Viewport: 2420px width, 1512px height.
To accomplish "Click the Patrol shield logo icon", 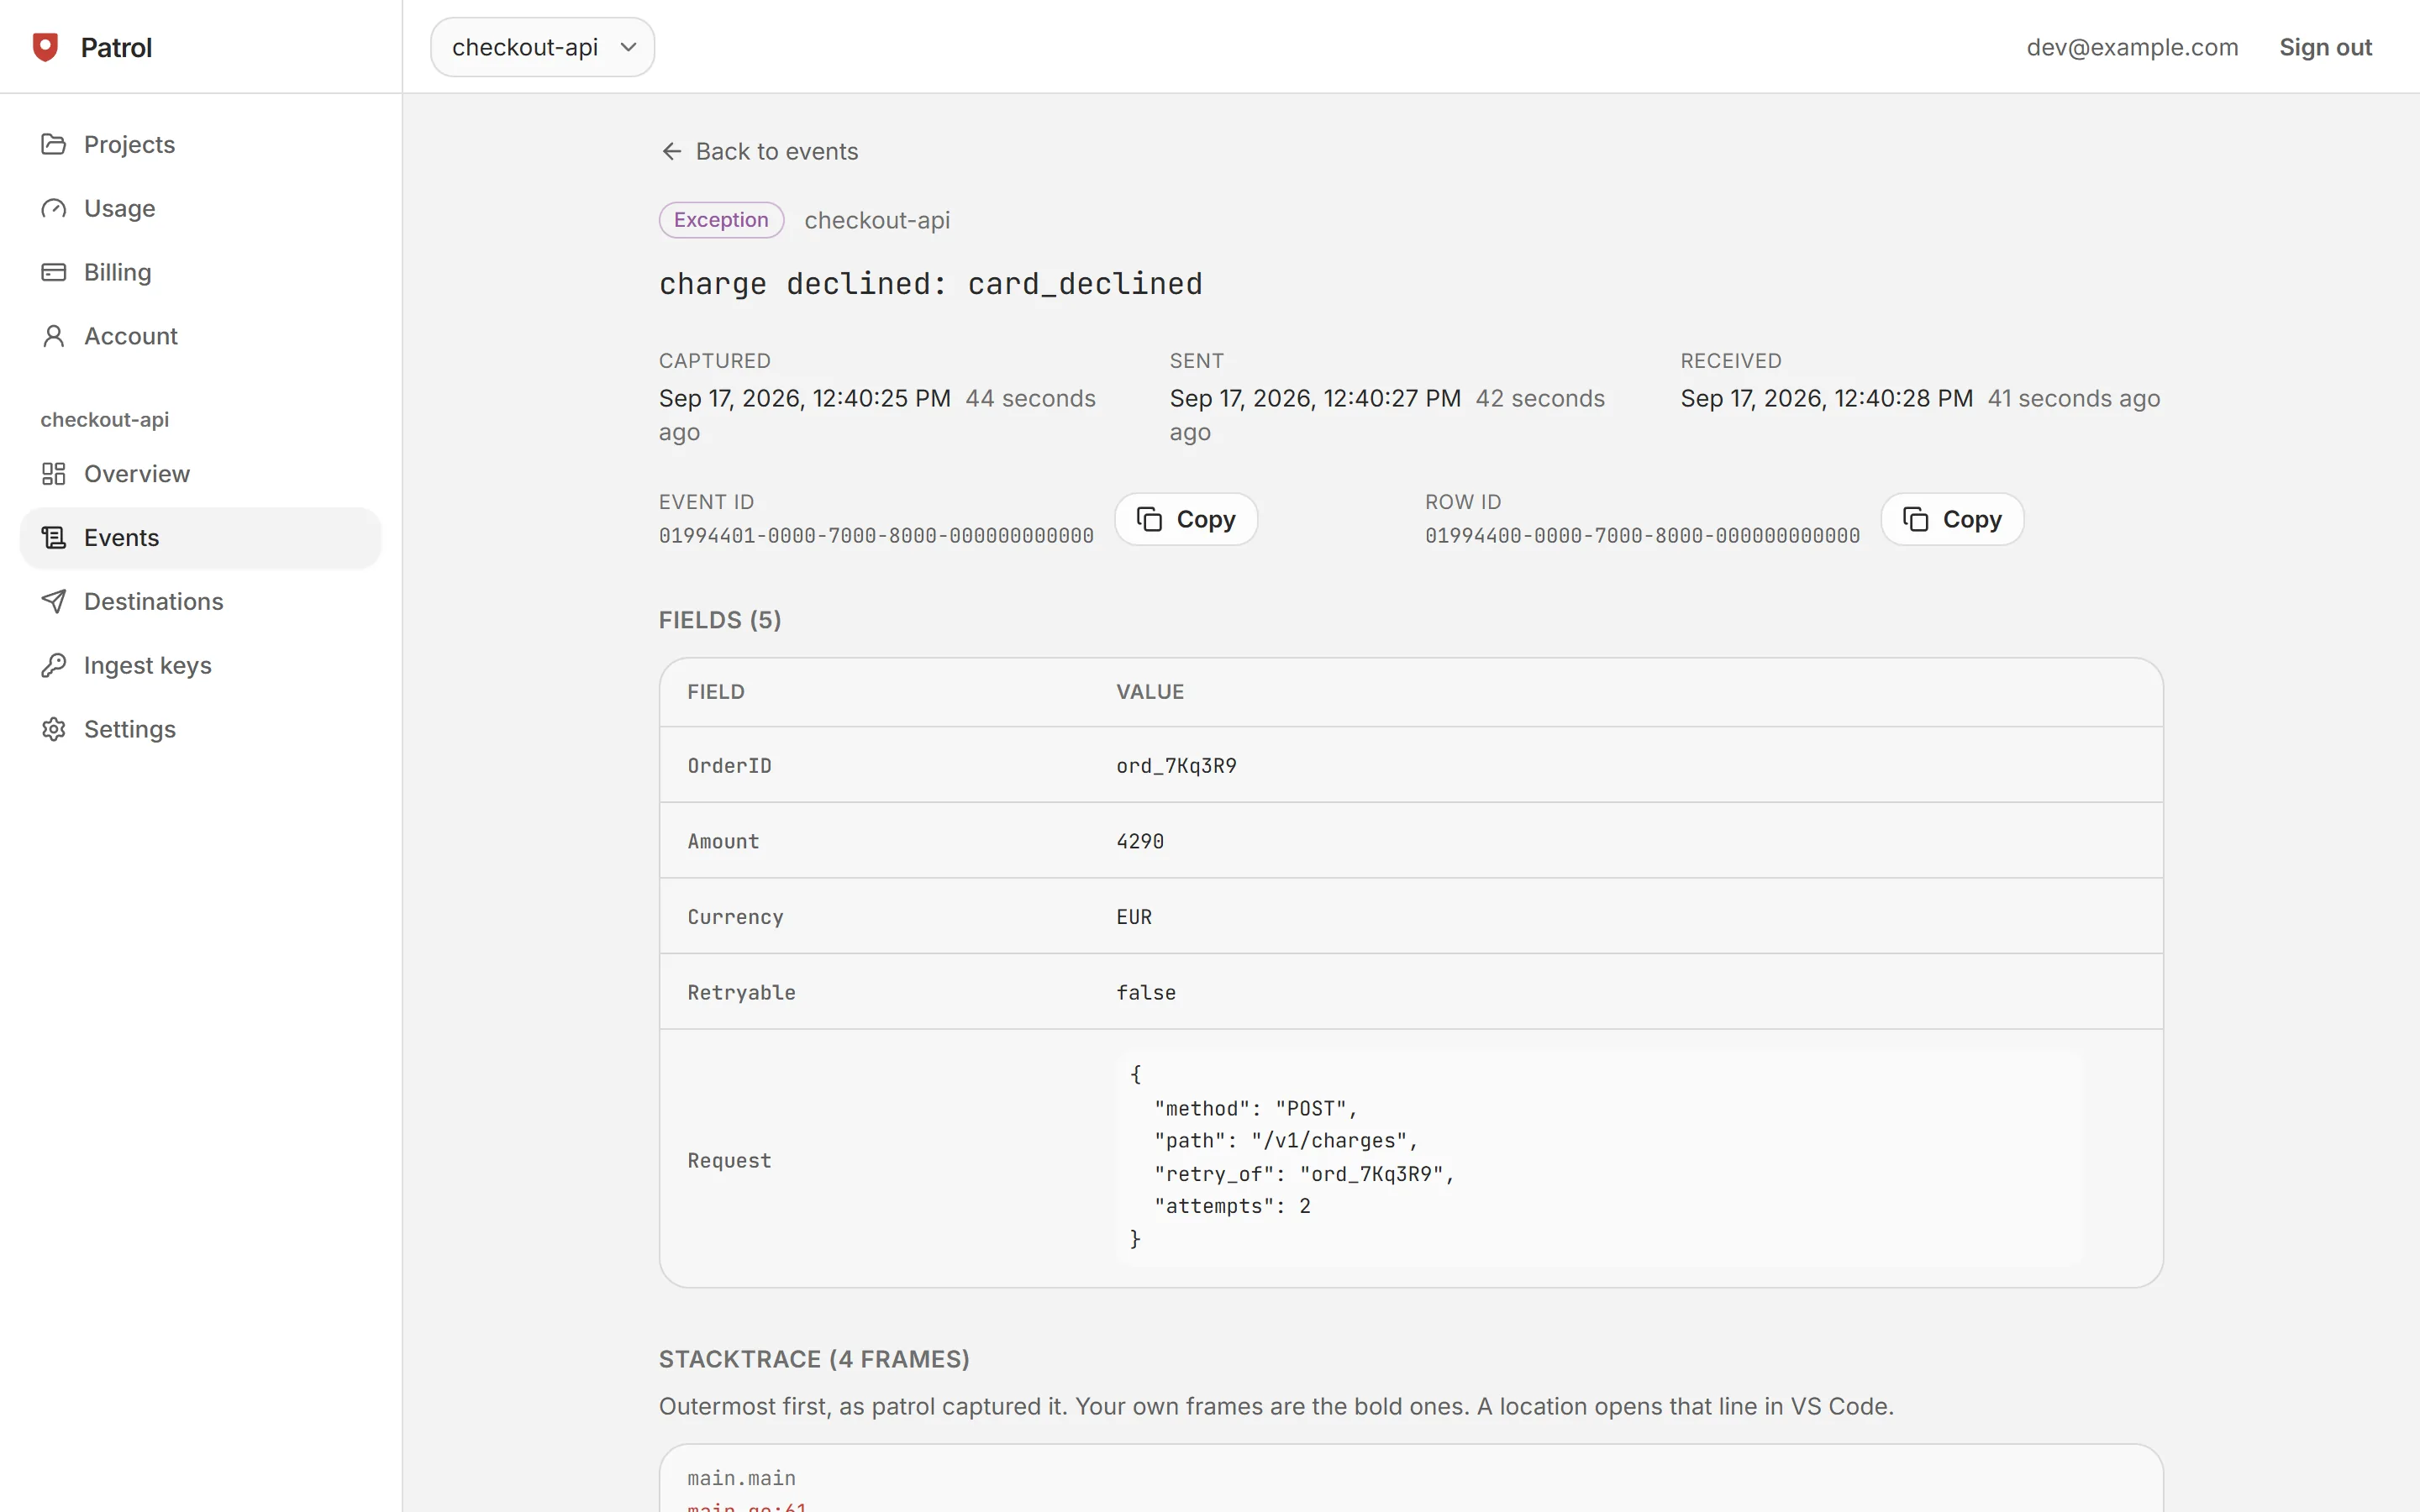I will 46,47.
